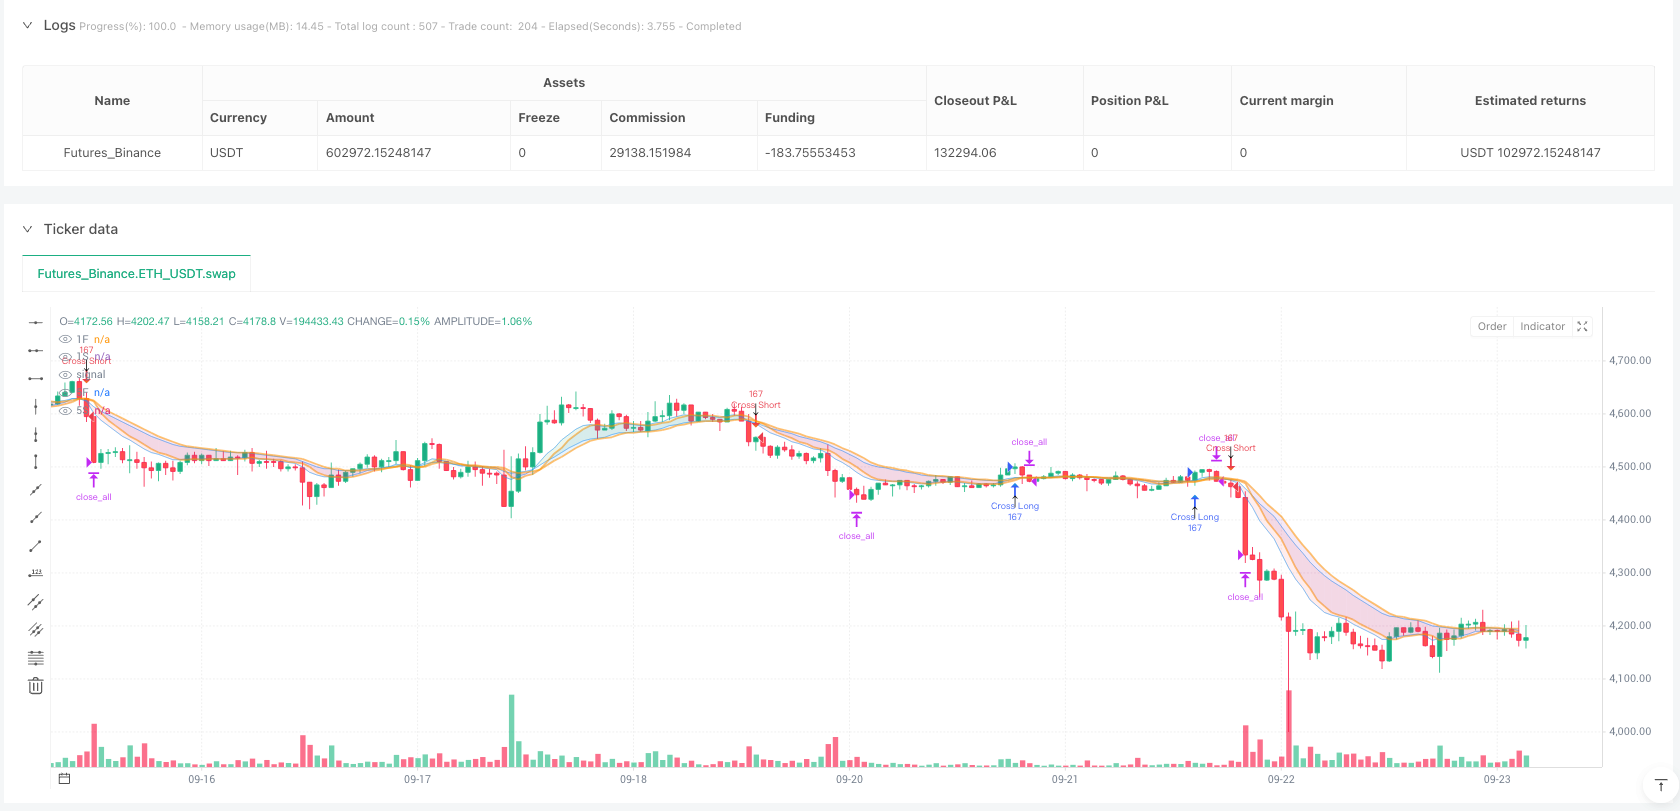Click amount value 602972.15248147
This screenshot has height=811, width=1680.
point(378,153)
